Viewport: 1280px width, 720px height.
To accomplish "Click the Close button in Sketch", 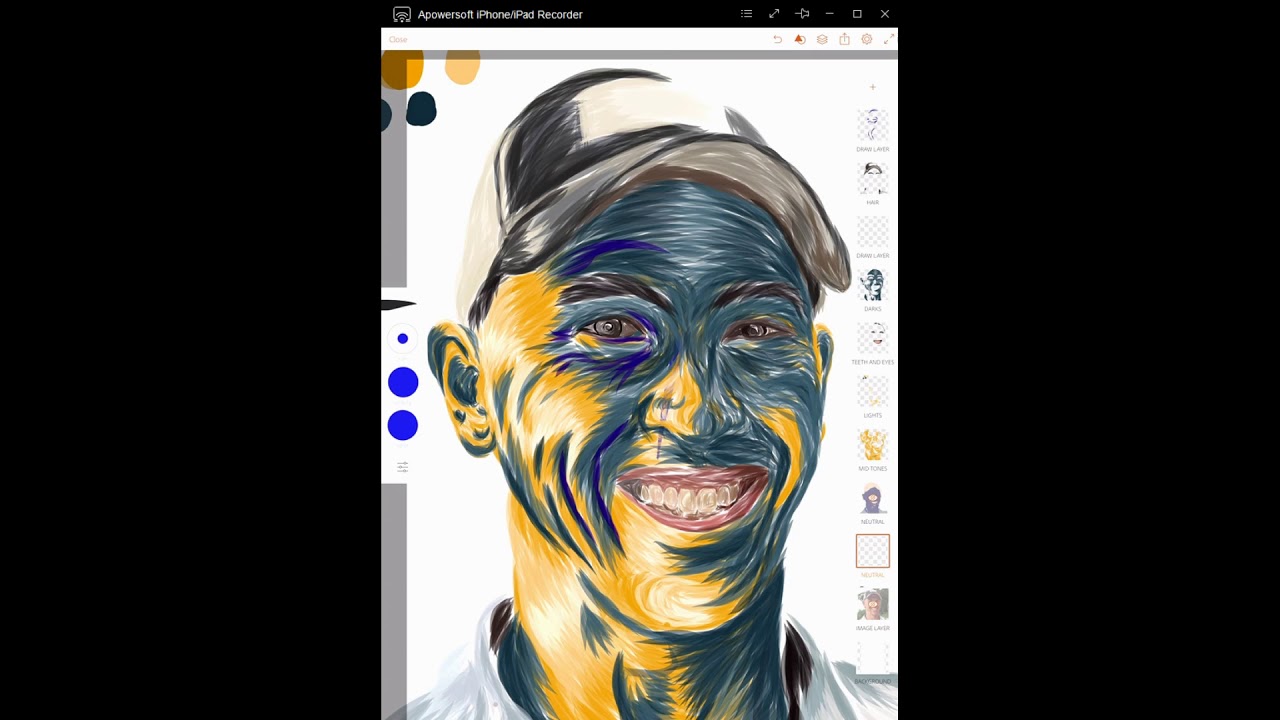I will [x=398, y=40].
